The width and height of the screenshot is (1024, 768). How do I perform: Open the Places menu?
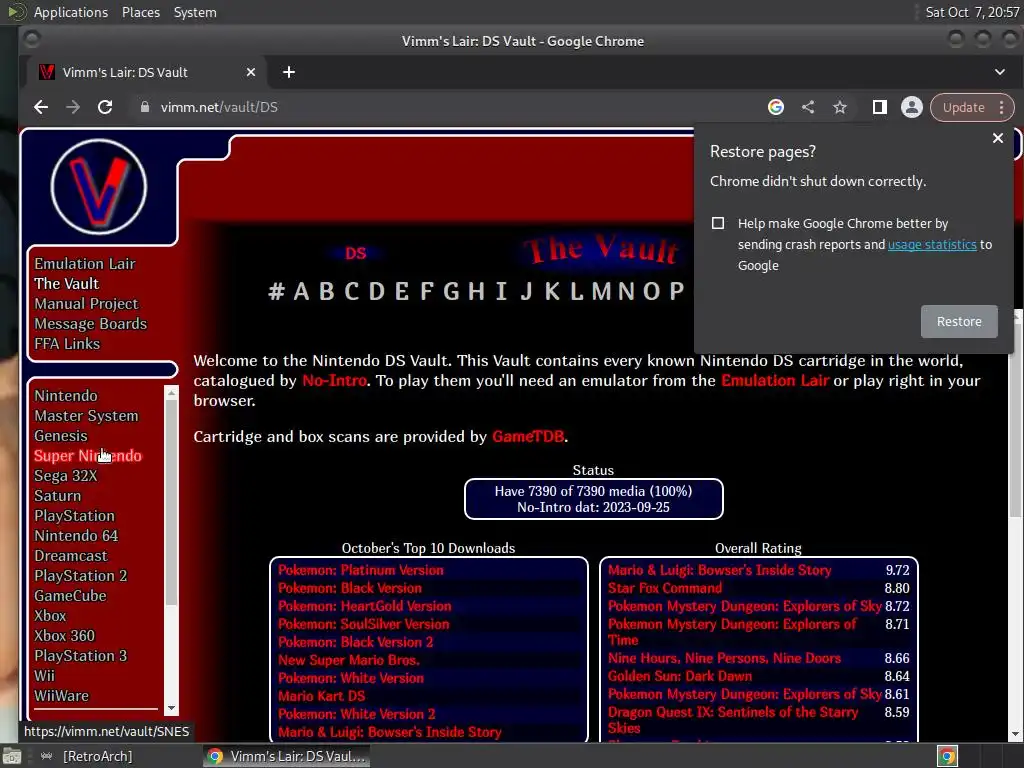140,12
